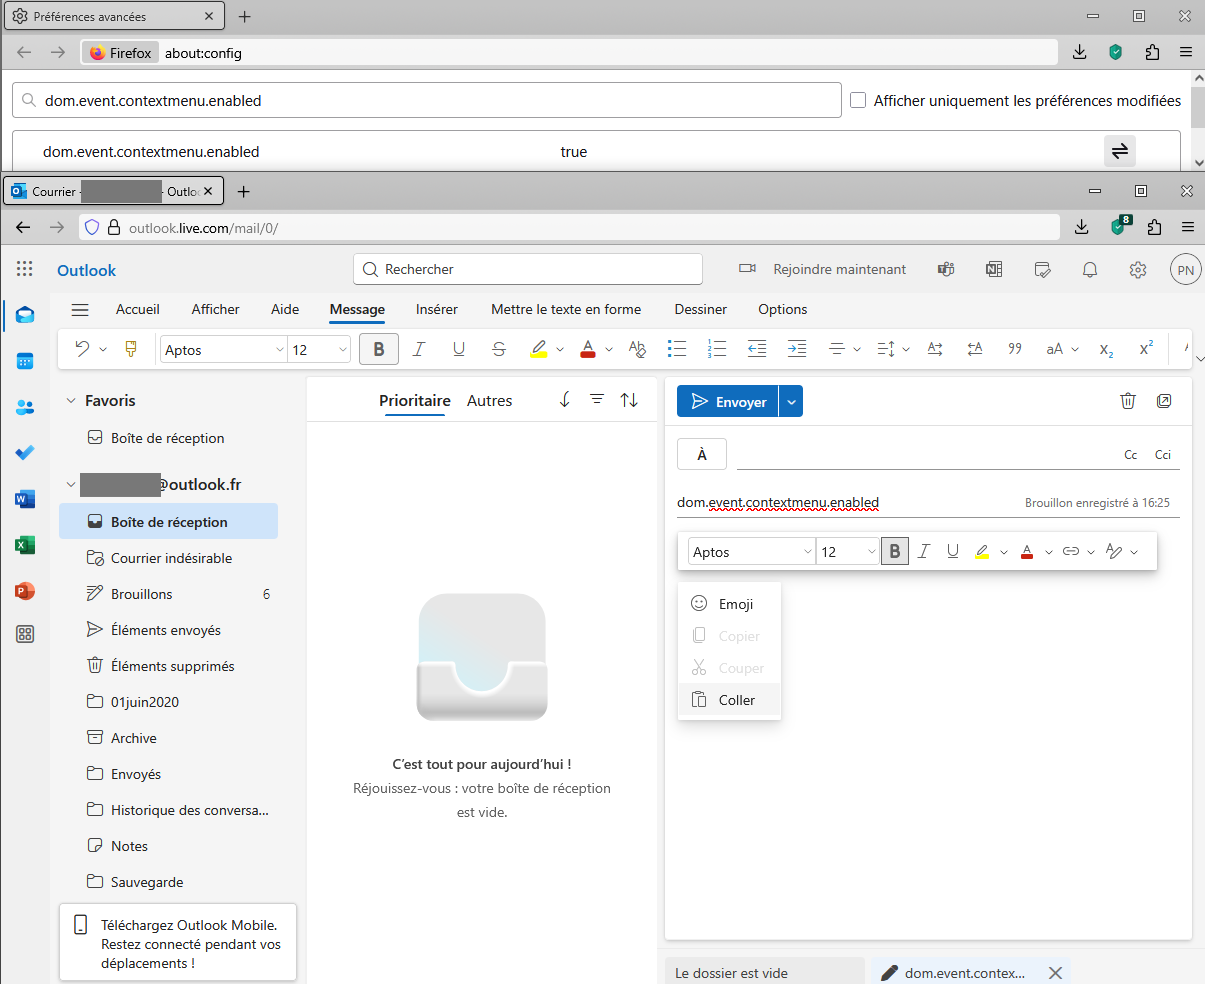Image resolution: width=1205 pixels, height=984 pixels.
Task: Toggle Underline in the floating mini toolbar
Action: pos(953,551)
